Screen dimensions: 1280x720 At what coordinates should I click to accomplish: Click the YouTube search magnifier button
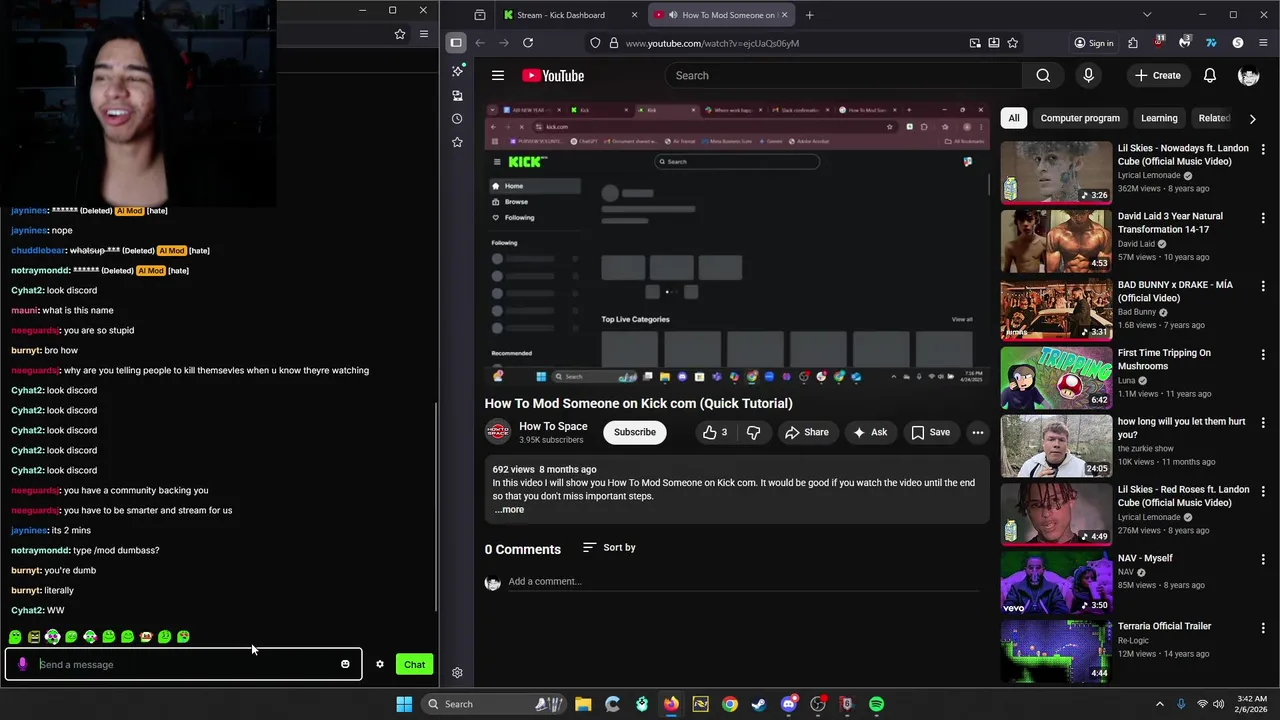coord(1043,75)
